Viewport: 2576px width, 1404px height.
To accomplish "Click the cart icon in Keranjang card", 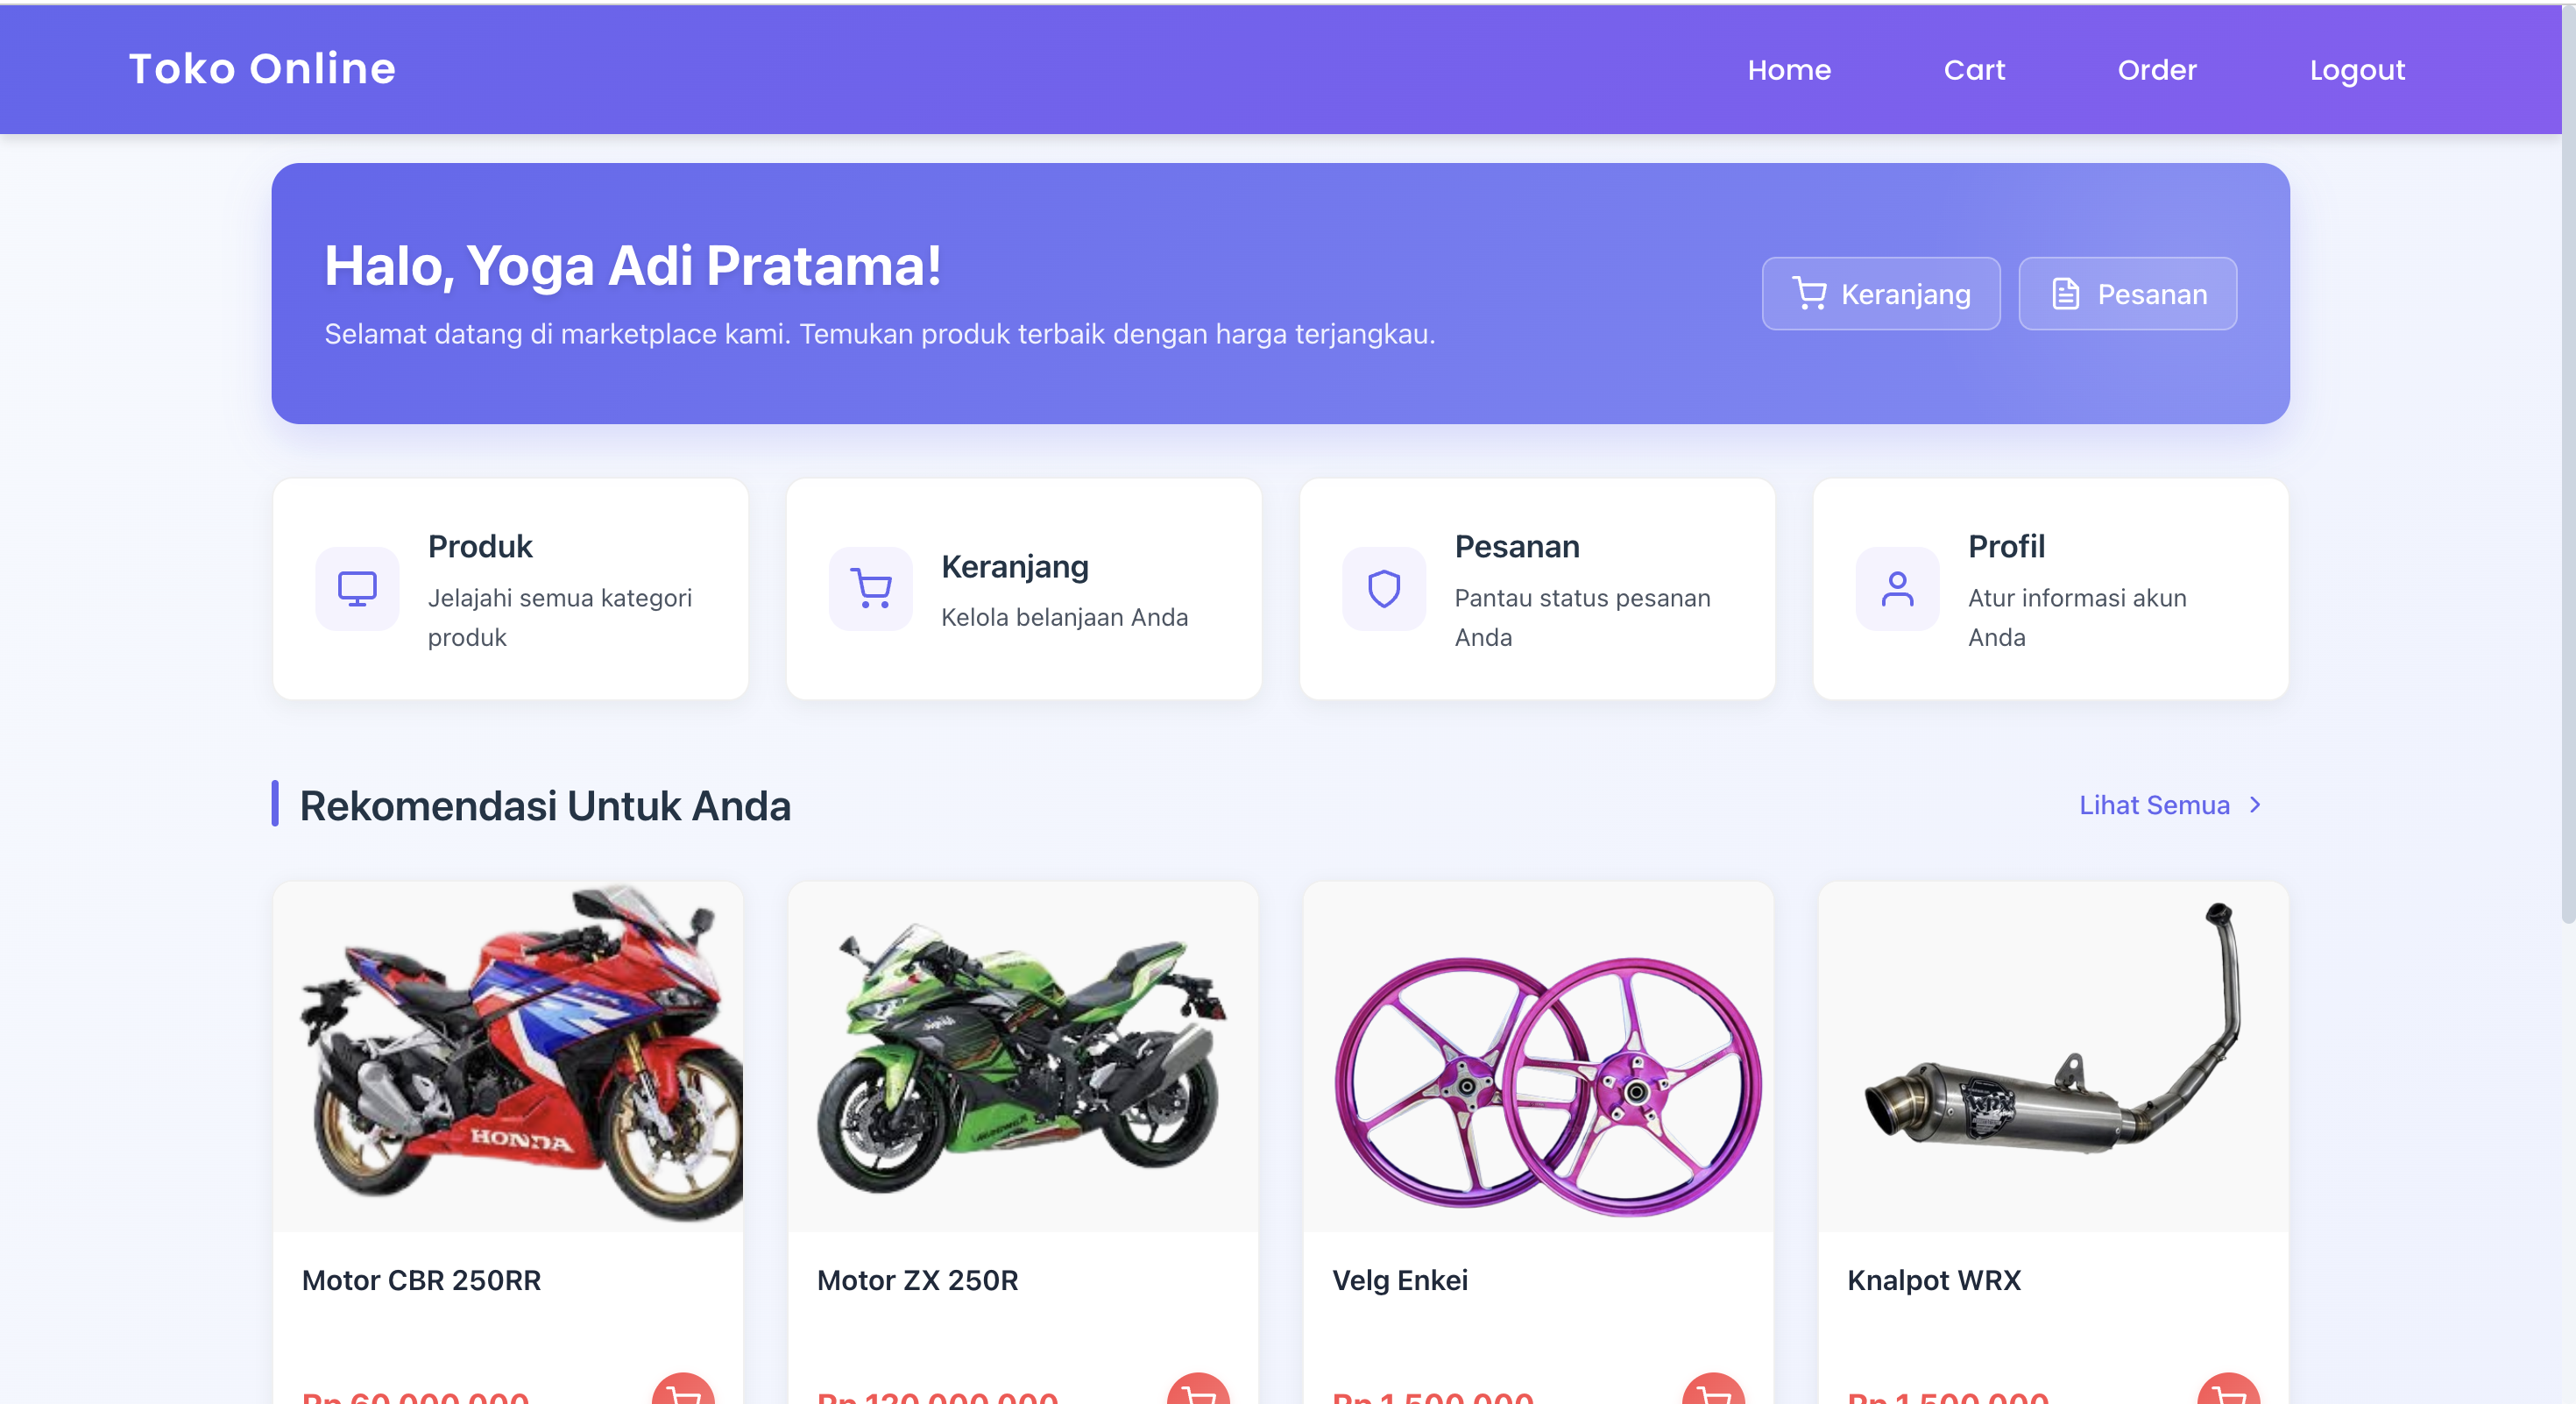I will point(870,589).
